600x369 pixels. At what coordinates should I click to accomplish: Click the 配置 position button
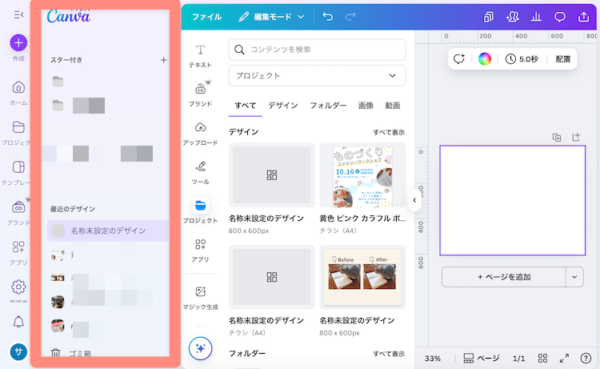click(563, 59)
